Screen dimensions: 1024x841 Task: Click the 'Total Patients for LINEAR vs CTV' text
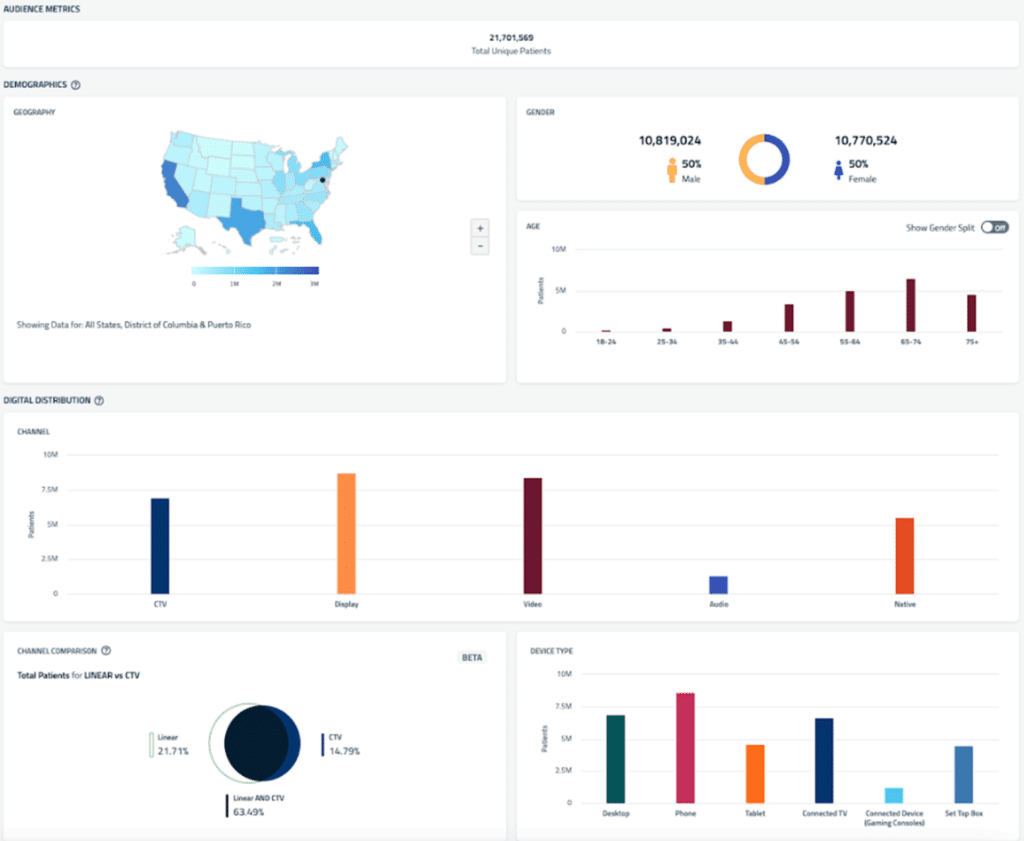(78, 675)
